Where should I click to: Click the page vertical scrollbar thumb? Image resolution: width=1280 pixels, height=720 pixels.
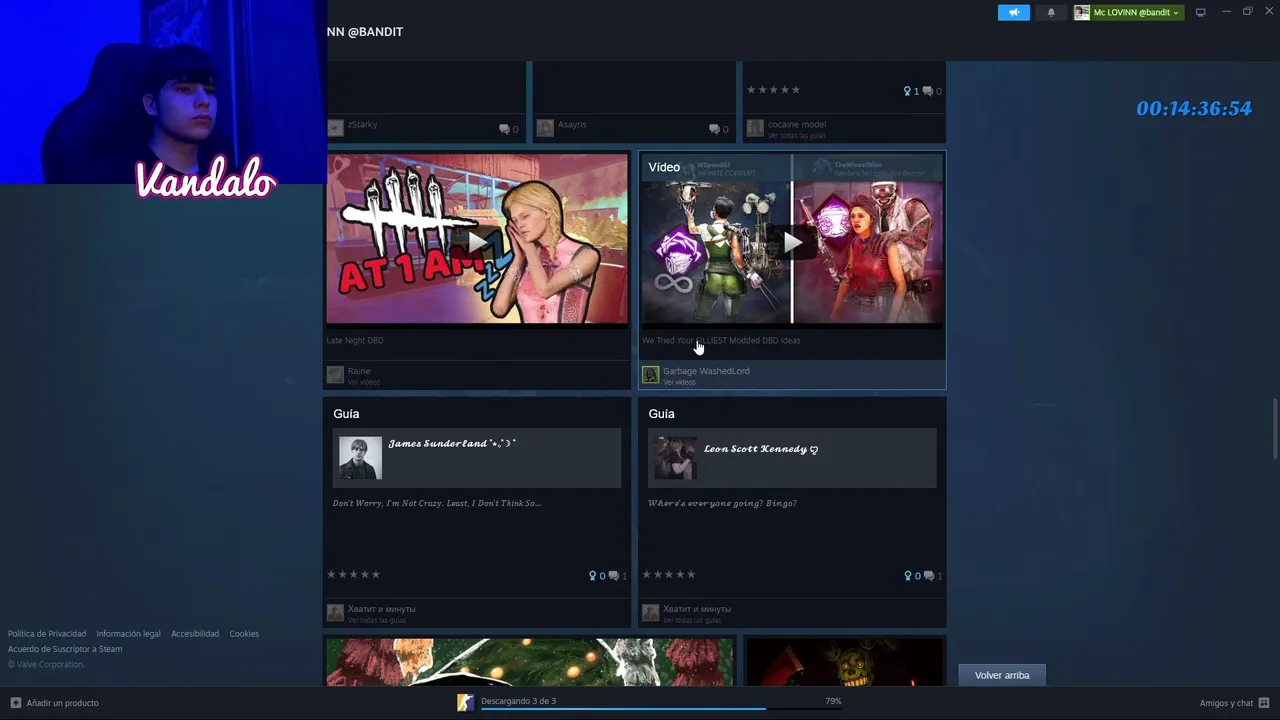tap(1274, 428)
